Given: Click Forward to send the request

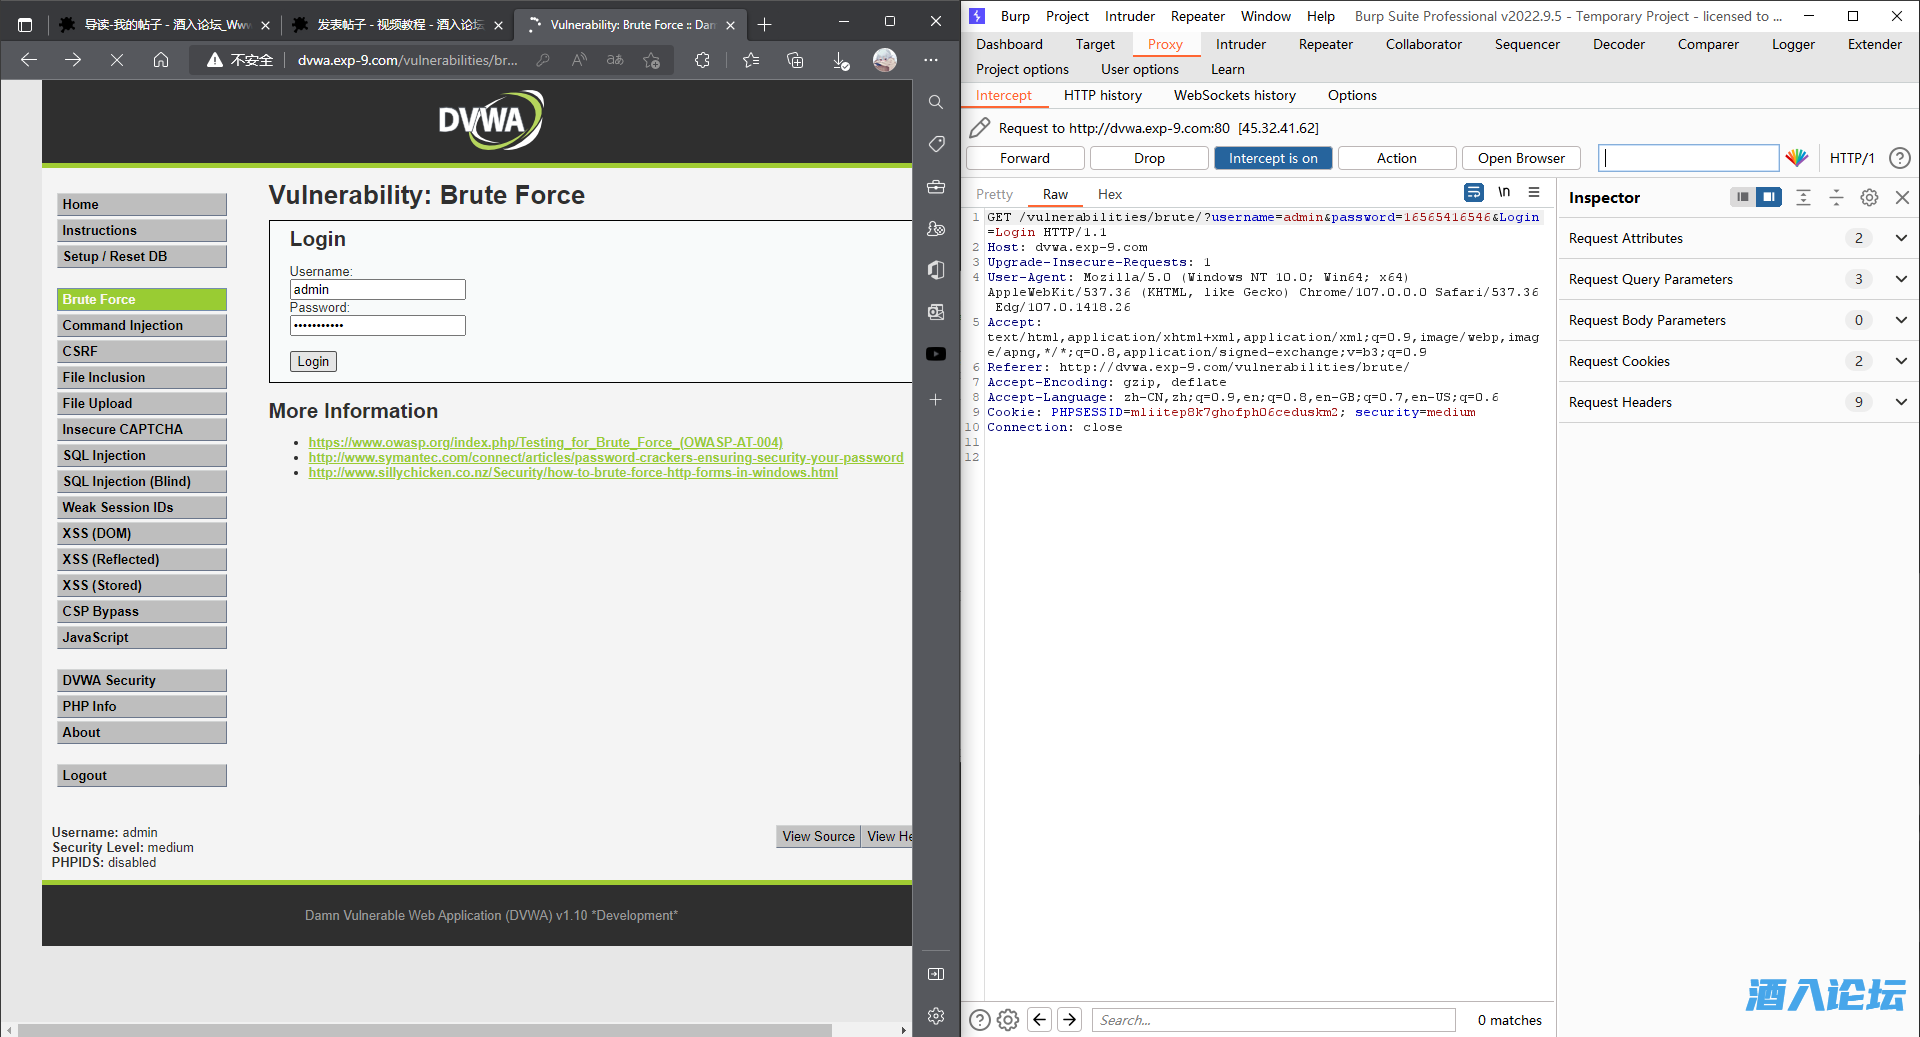Looking at the screenshot, I should [1024, 158].
